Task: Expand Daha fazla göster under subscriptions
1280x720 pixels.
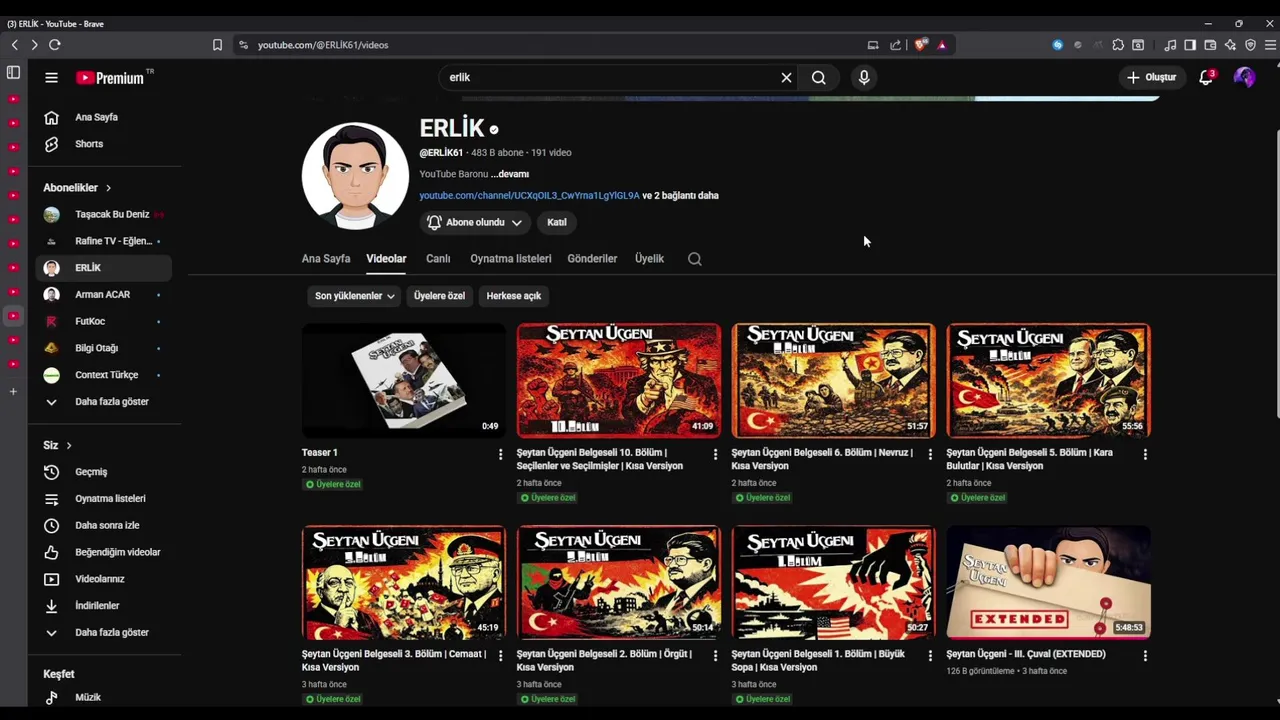Action: tap(104, 401)
